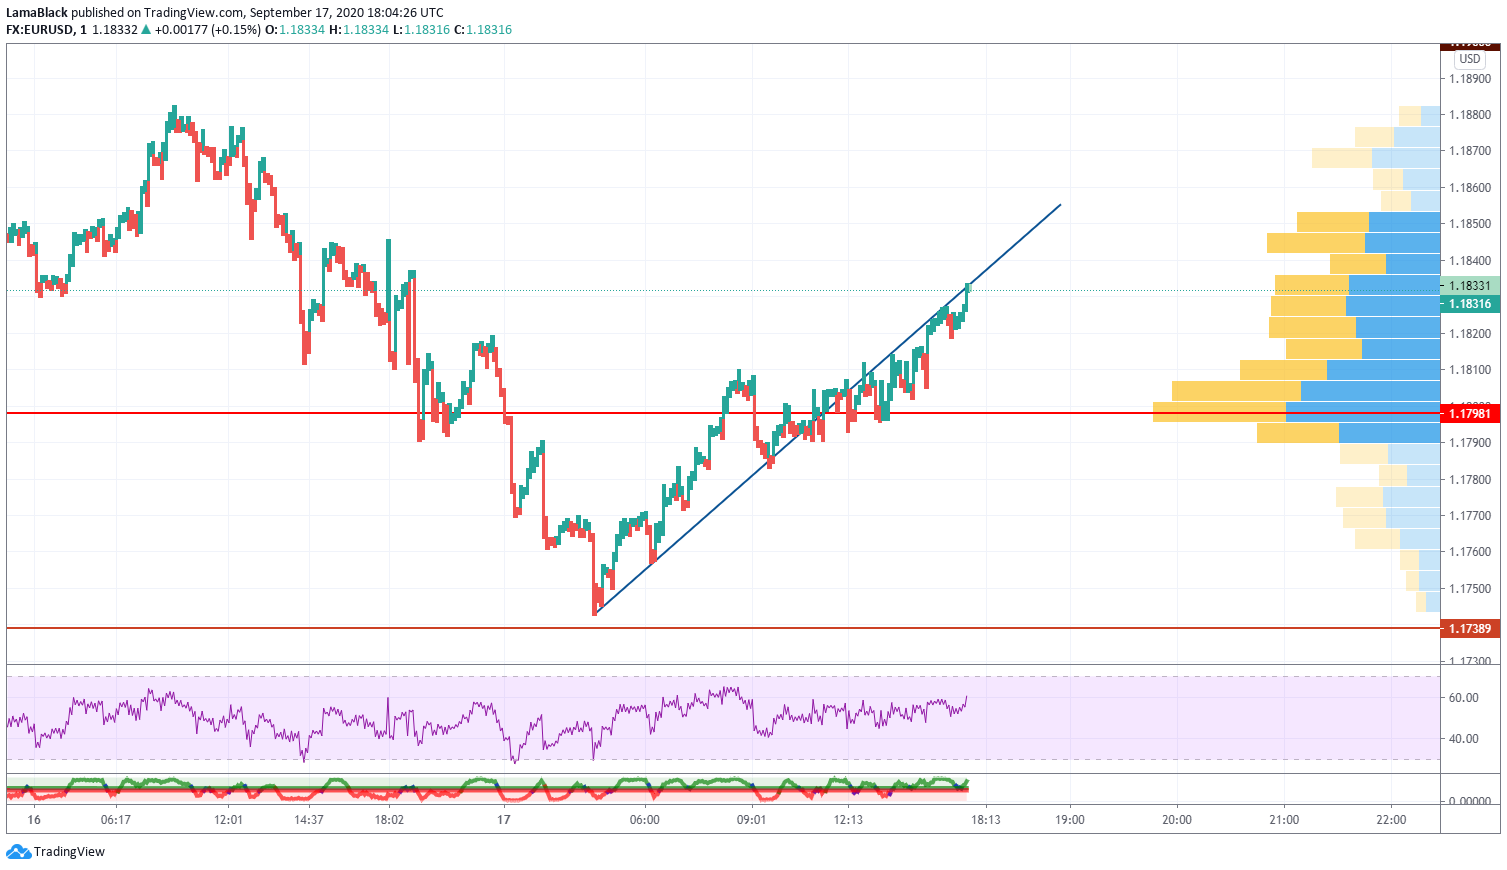
Task: Click the open value O:1.18334
Action: tap(294, 30)
